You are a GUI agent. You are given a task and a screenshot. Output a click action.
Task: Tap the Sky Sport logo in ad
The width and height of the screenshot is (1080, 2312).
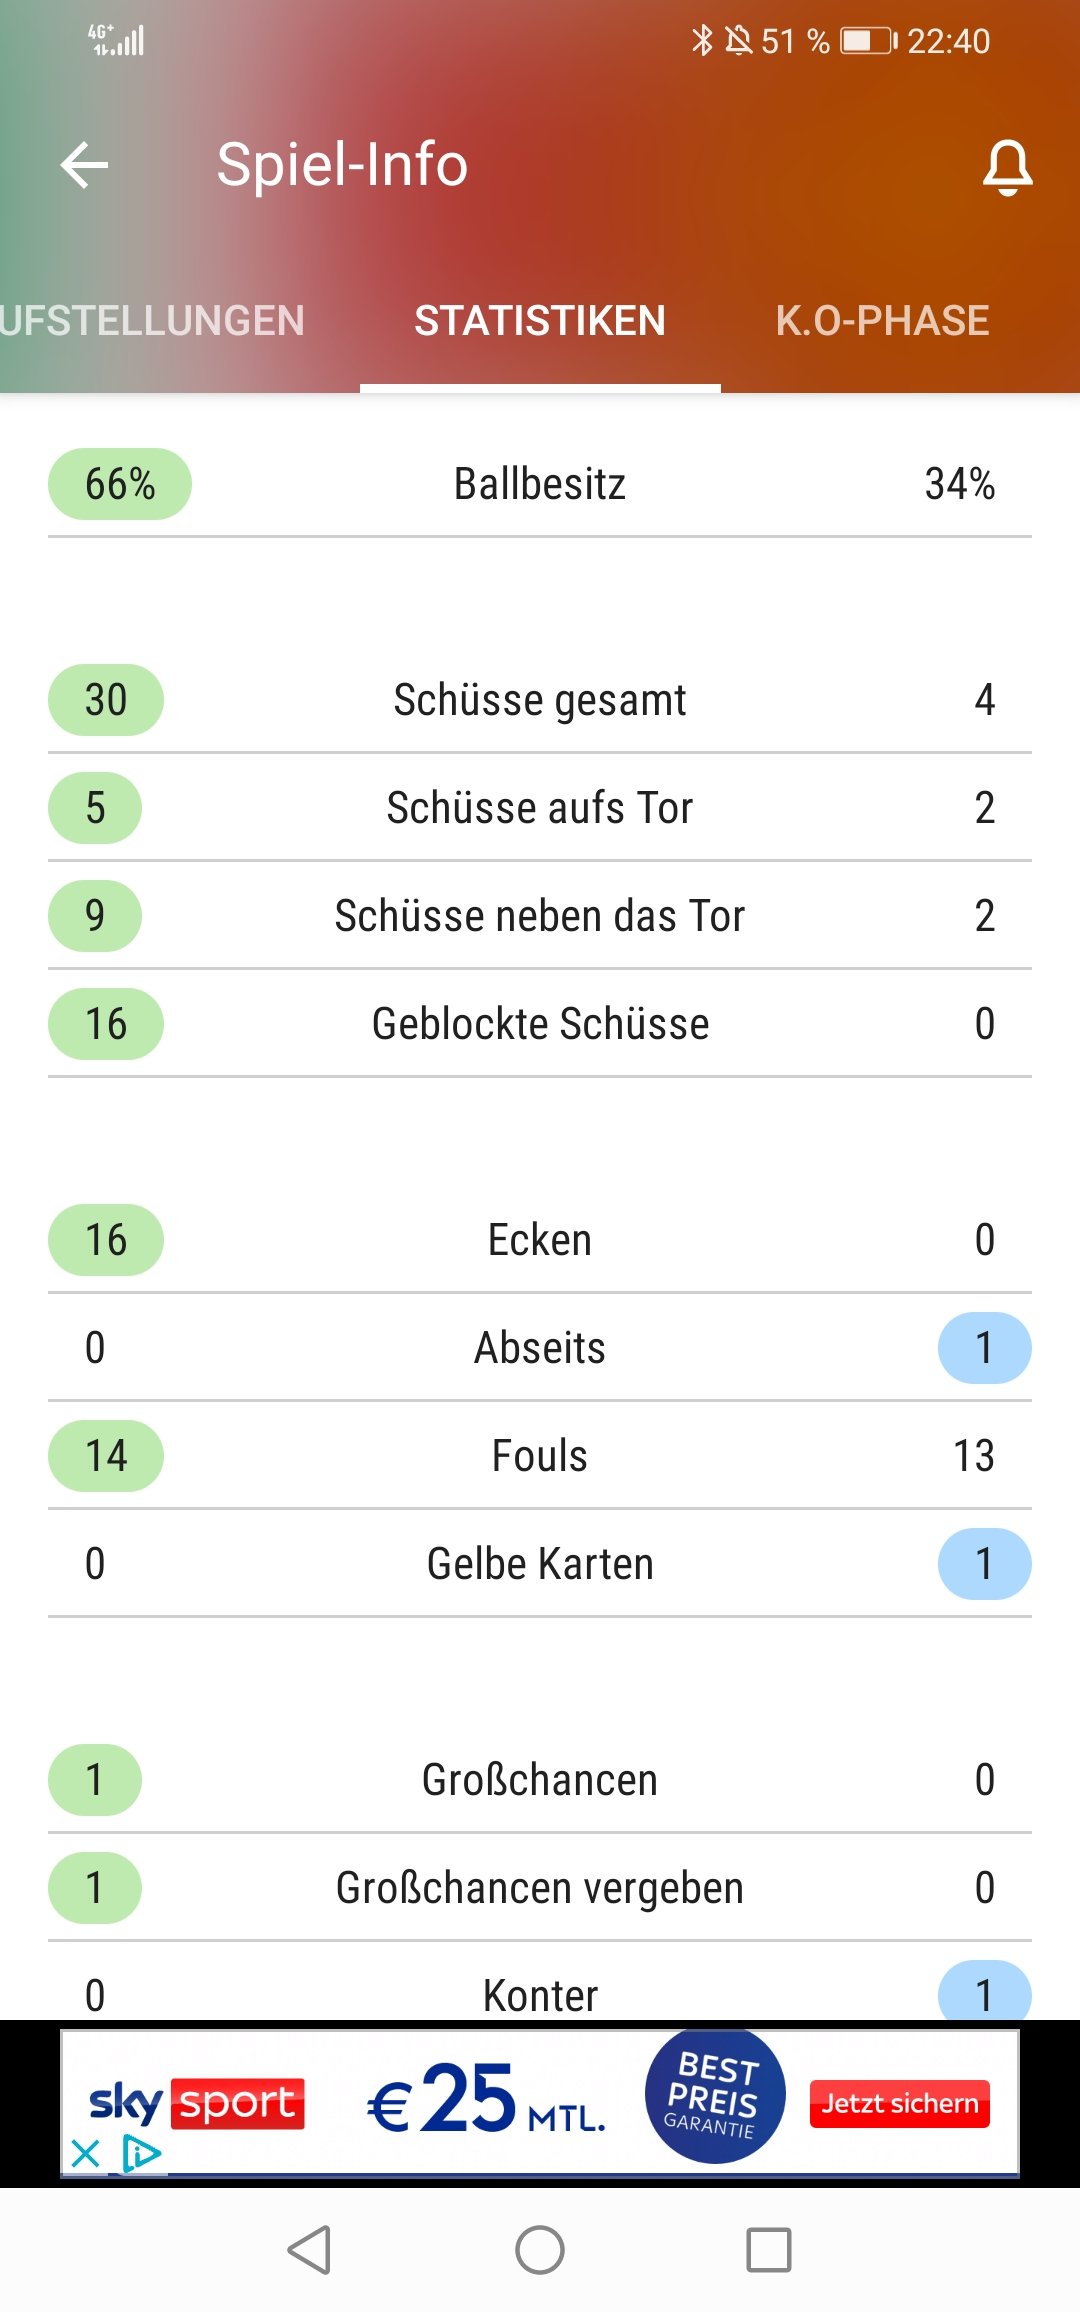pos(197,2103)
